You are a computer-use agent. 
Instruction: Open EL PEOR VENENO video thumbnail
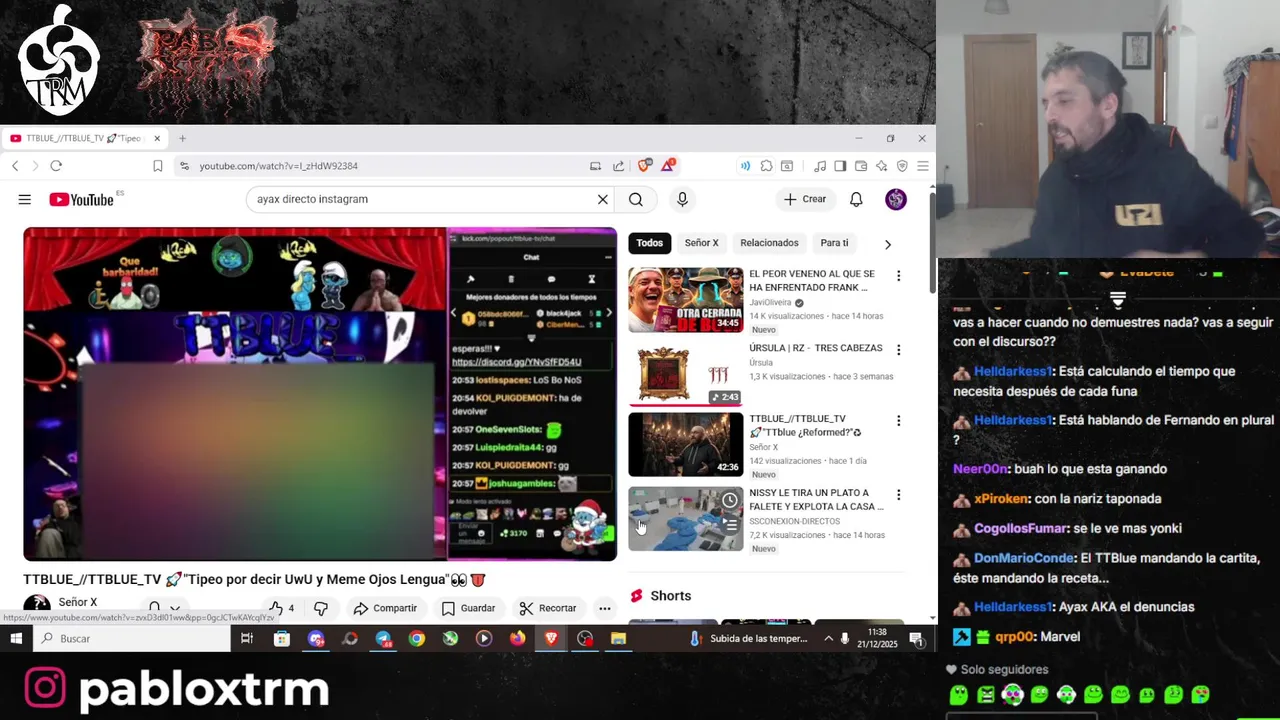pyautogui.click(x=685, y=300)
